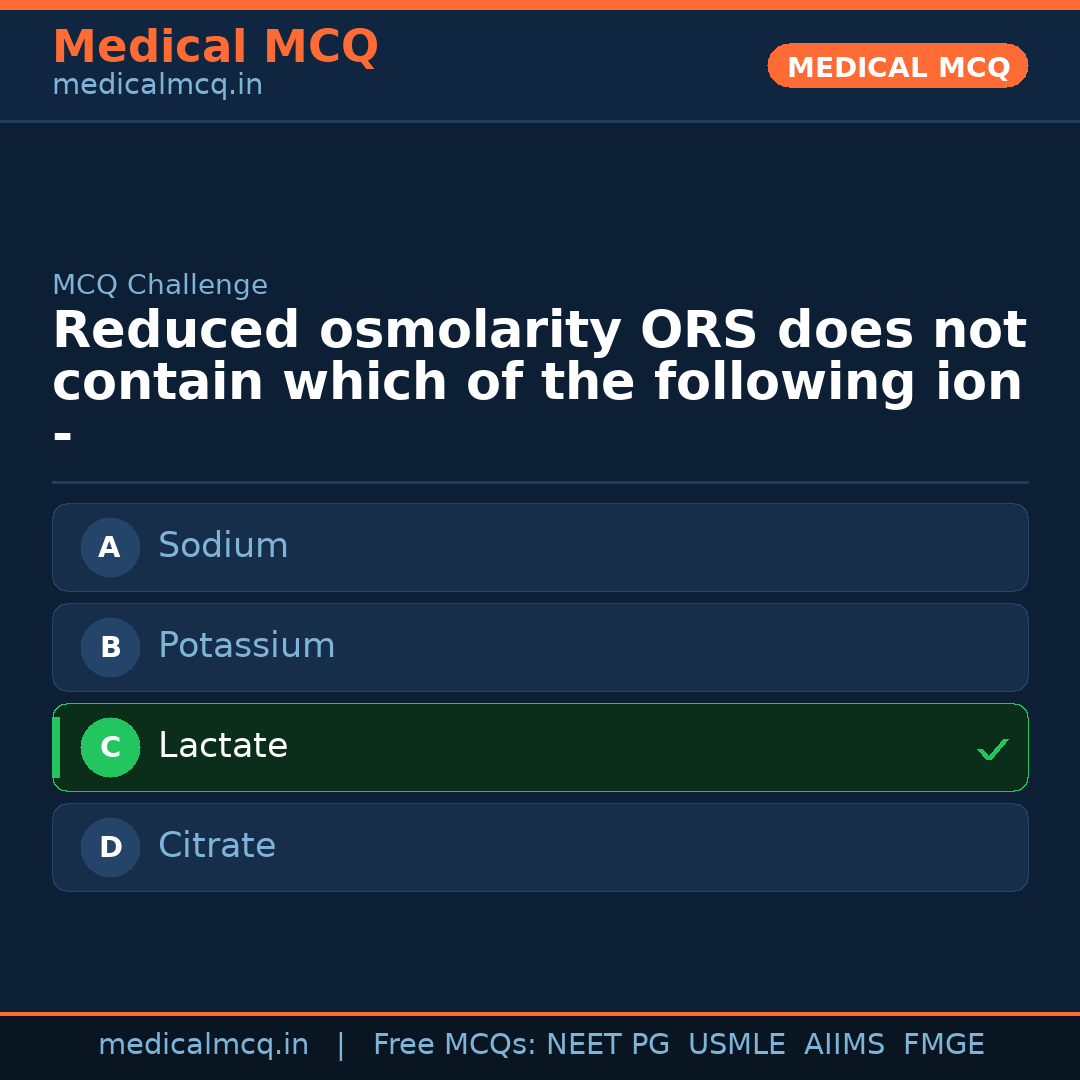The image size is (1080, 1080).
Task: Click the orange divider line above the footer
Action: pos(540,1012)
